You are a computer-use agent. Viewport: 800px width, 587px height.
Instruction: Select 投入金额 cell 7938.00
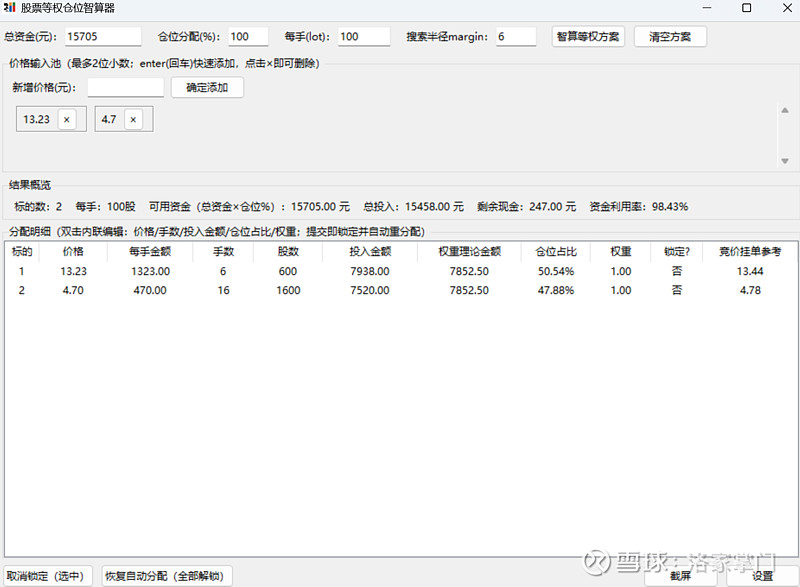370,271
